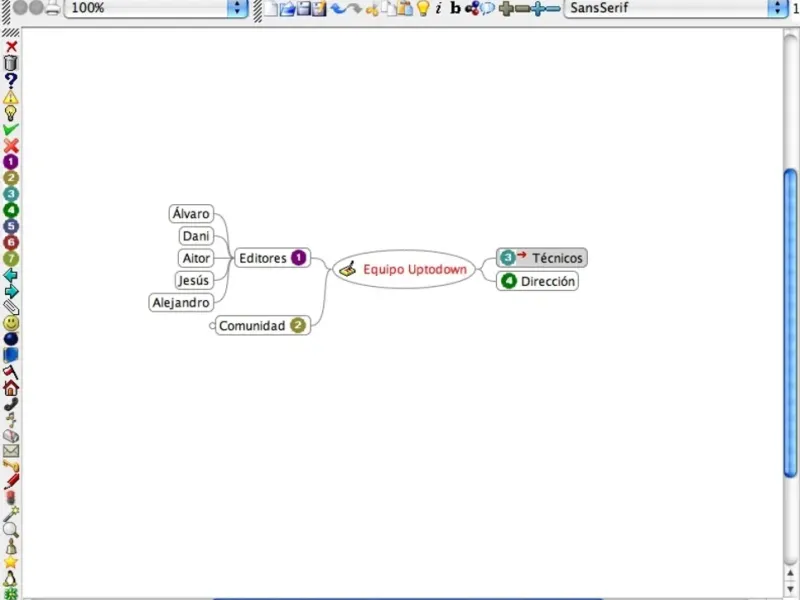Click the printer icon in toolbar
800x600 pixels.
point(52,8)
